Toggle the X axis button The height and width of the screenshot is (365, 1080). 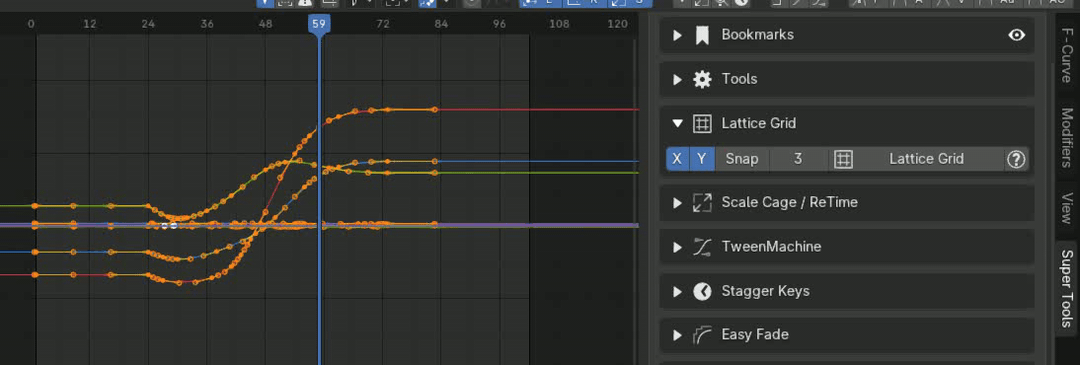pyautogui.click(x=677, y=159)
